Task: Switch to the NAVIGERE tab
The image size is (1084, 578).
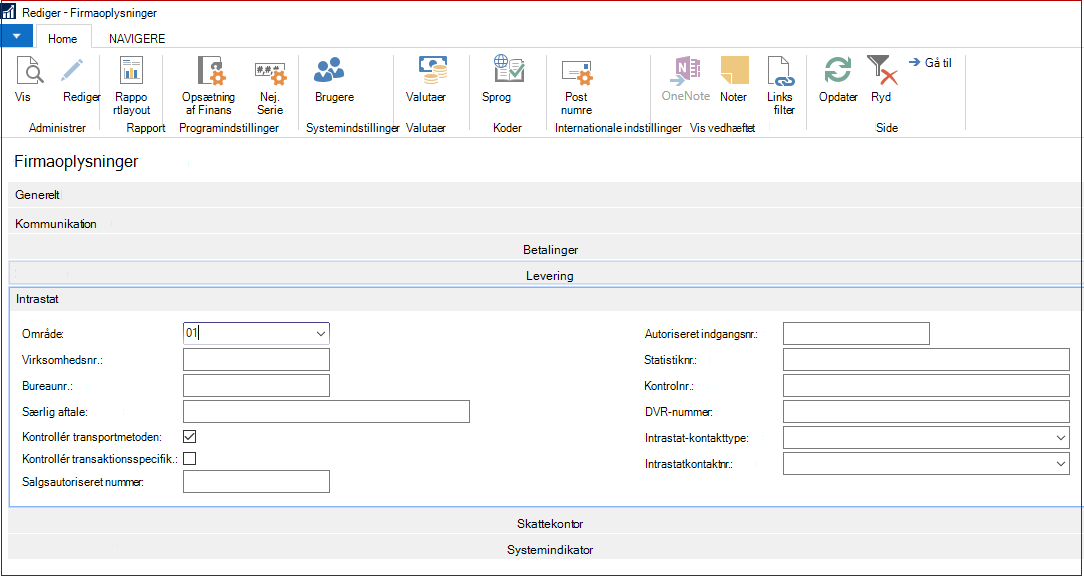Action: (x=137, y=39)
